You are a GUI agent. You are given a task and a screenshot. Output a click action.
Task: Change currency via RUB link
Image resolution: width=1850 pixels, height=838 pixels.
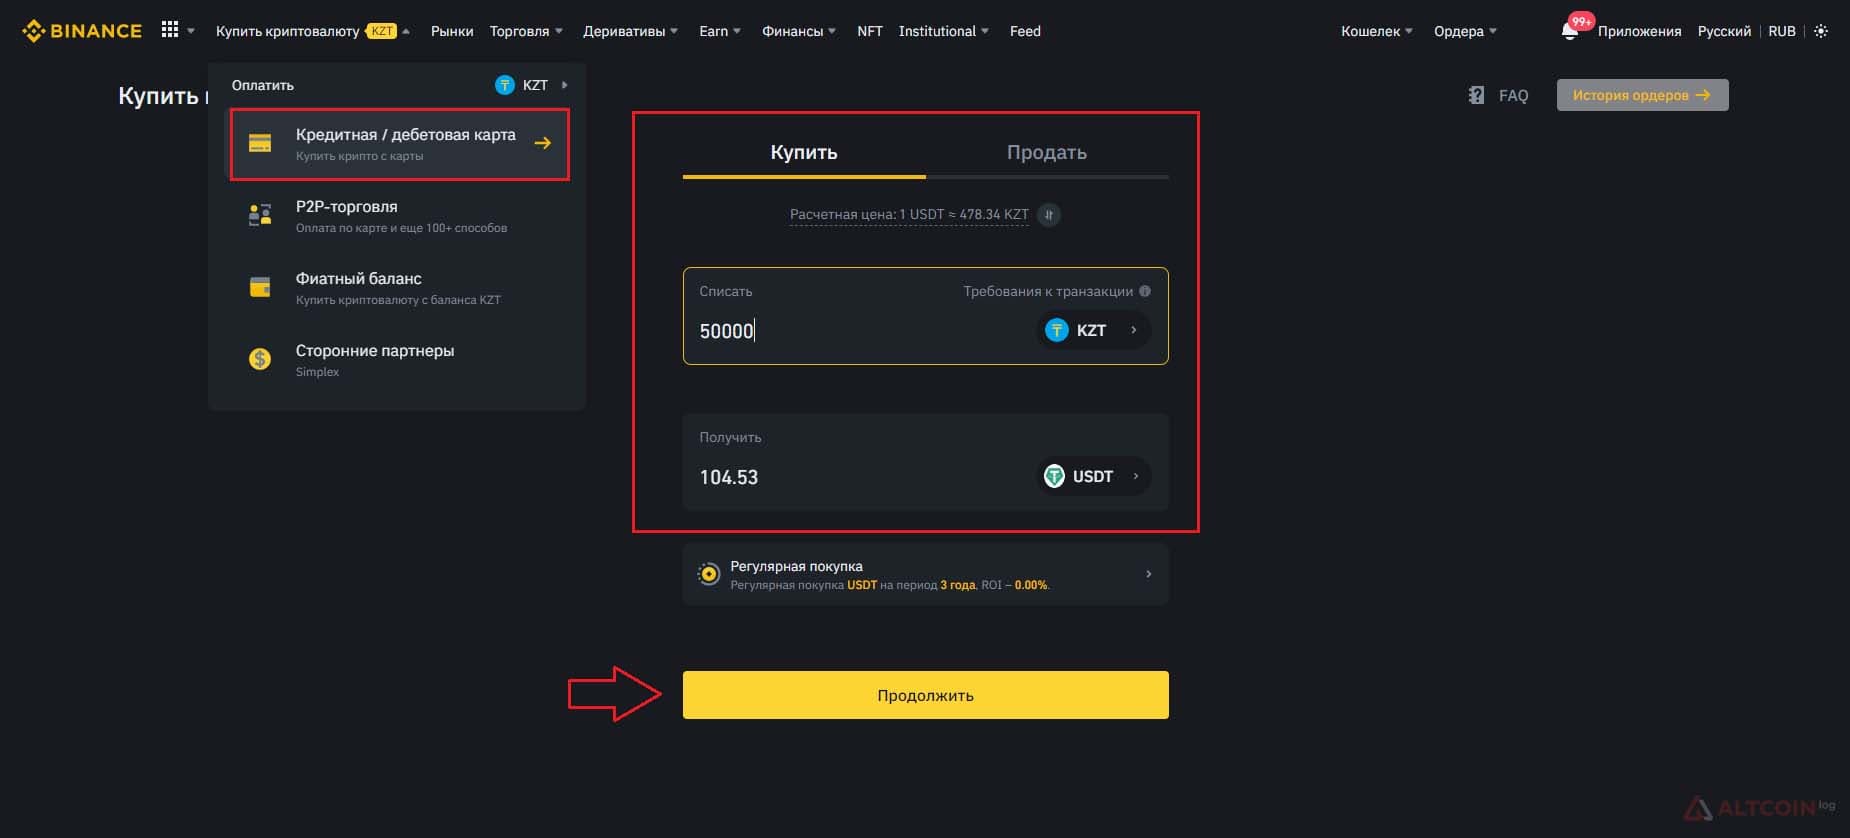point(1782,31)
